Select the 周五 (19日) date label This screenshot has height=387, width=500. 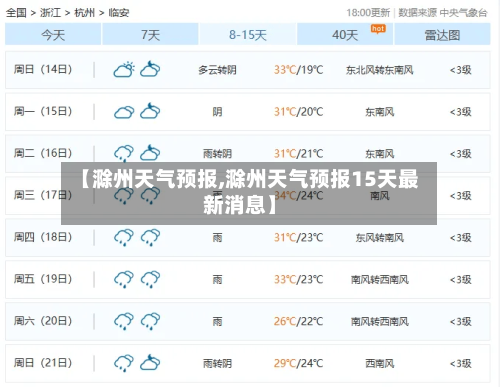(43, 279)
